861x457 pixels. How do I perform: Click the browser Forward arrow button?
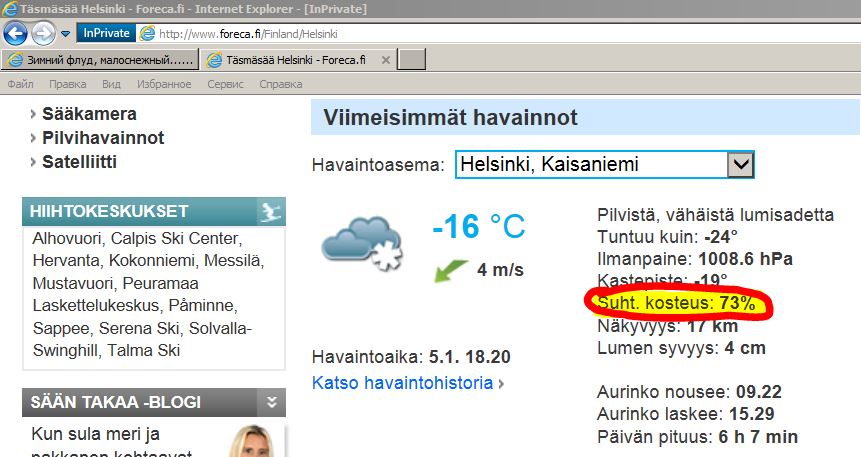pyautogui.click(x=44, y=33)
